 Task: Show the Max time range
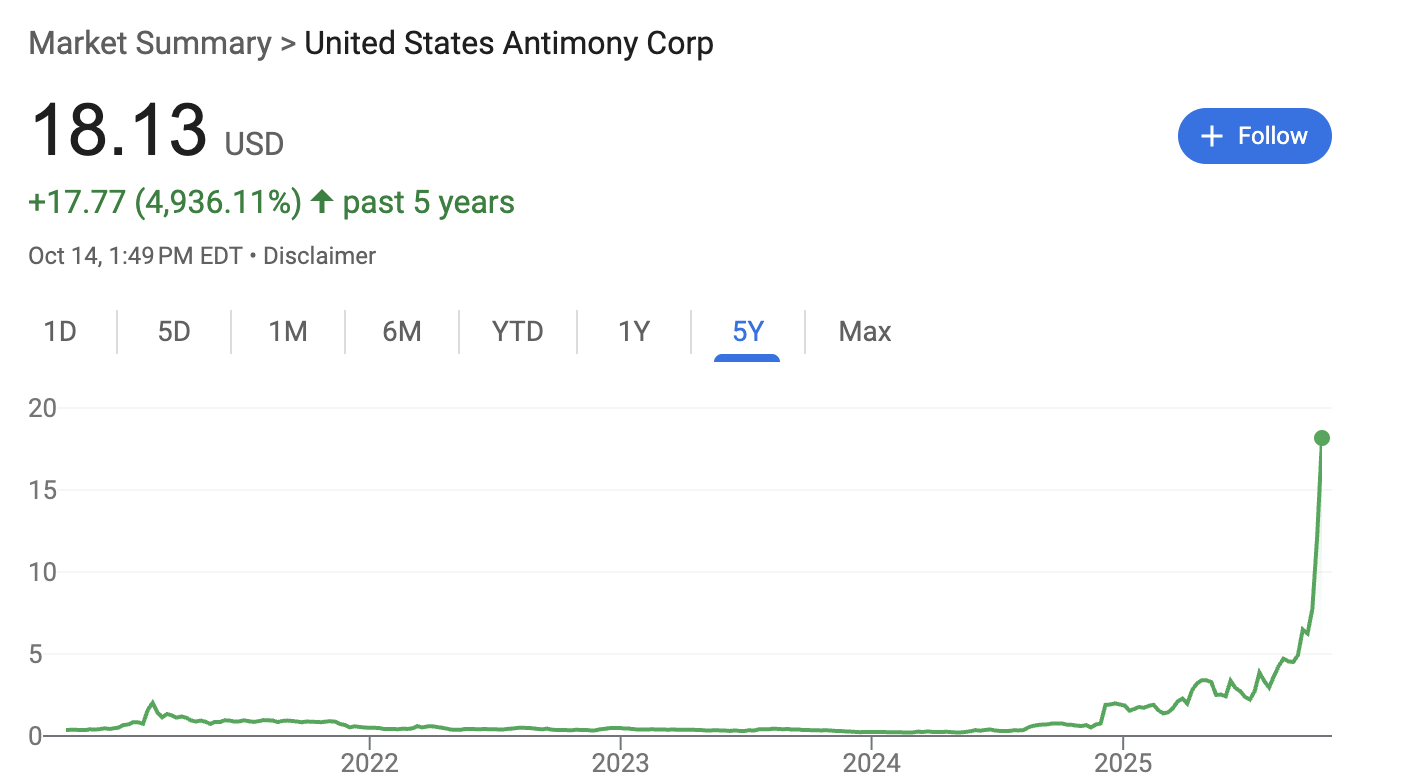pos(865,331)
